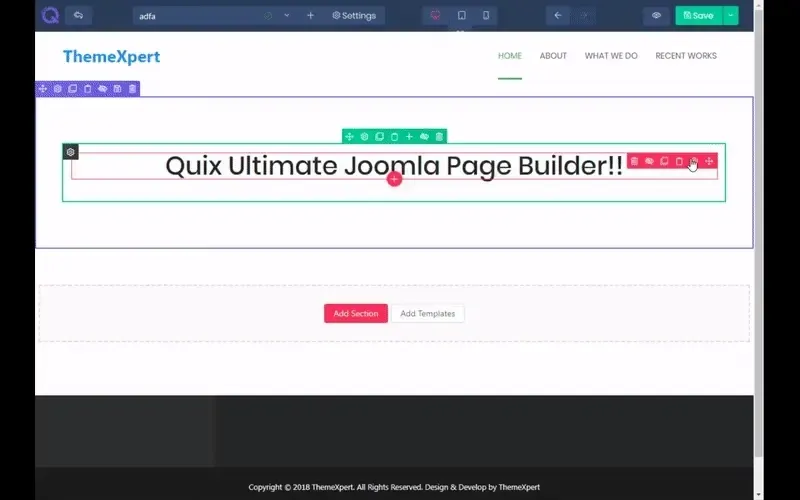
Task: Click the clipboard icon in red element toolbar
Action: tap(679, 161)
